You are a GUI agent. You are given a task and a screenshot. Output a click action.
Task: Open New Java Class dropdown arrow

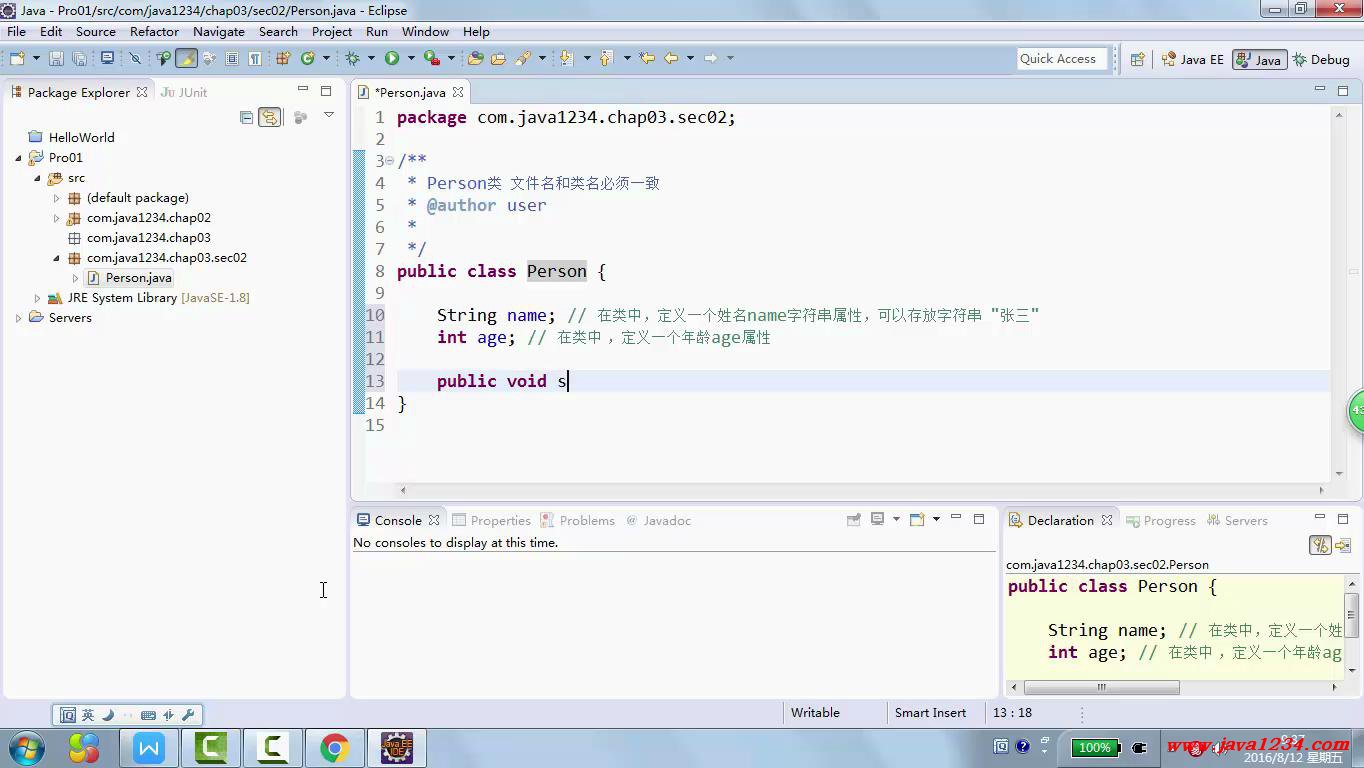click(326, 59)
